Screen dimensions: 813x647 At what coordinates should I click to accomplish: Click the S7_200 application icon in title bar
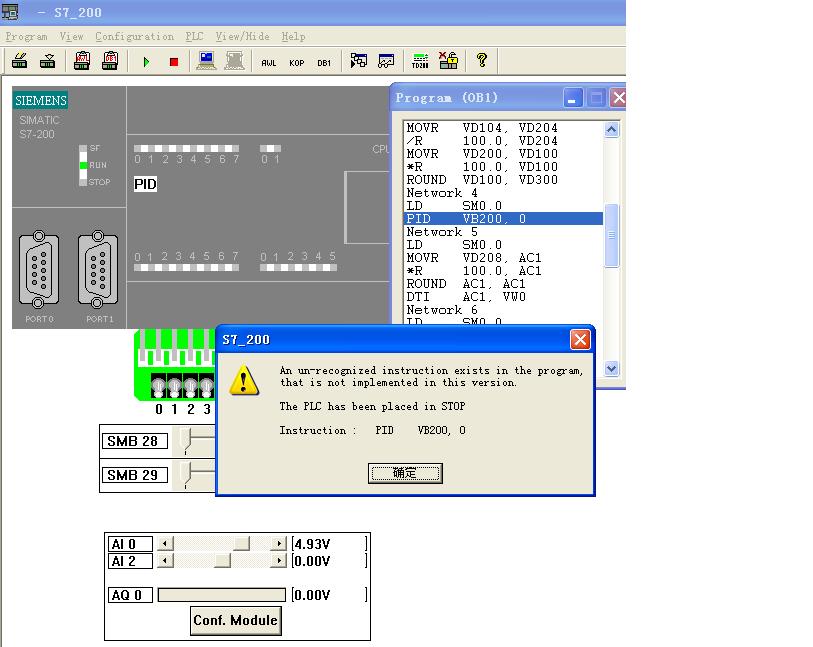[x=10, y=11]
